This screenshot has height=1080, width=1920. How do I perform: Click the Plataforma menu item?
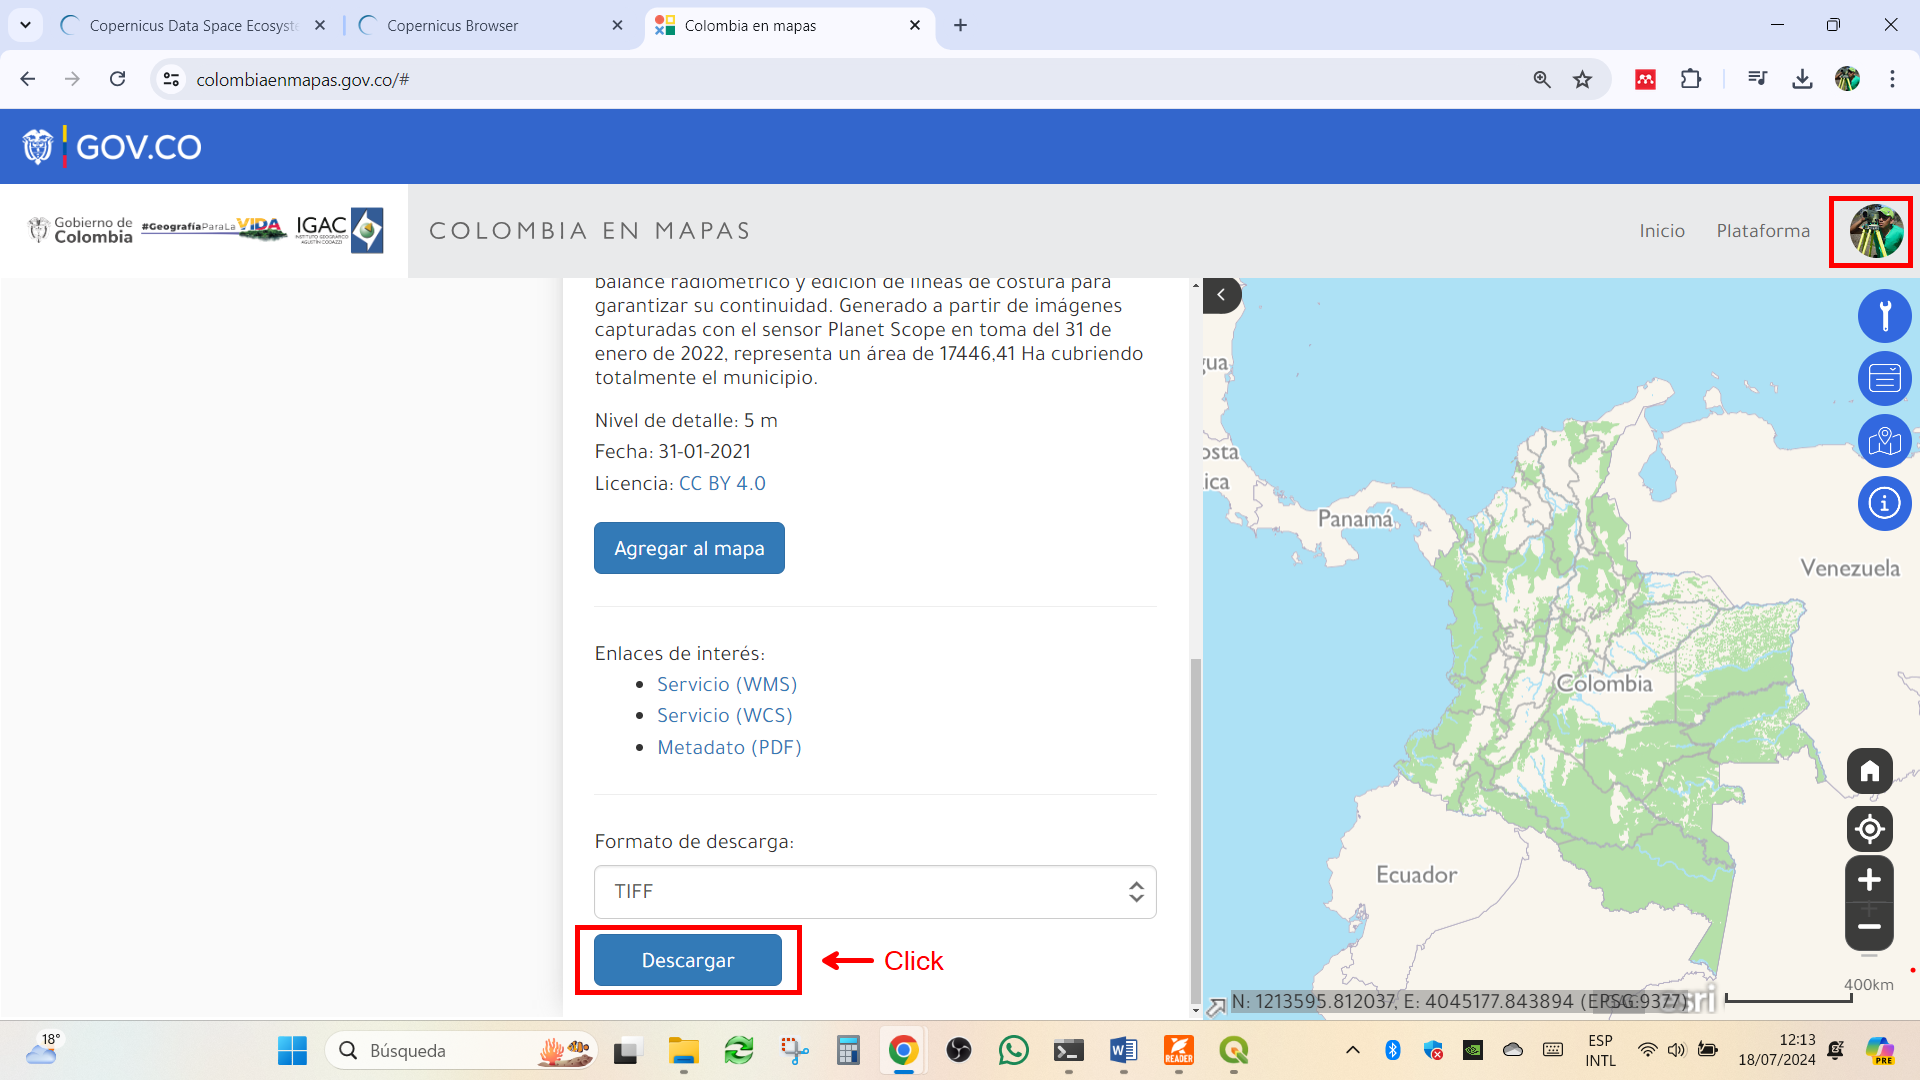[x=1763, y=231]
